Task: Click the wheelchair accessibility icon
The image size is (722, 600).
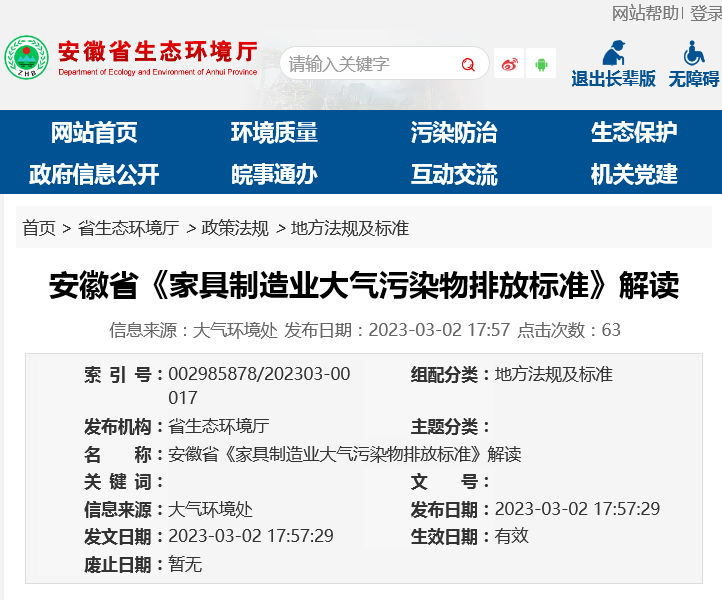Action: point(694,53)
